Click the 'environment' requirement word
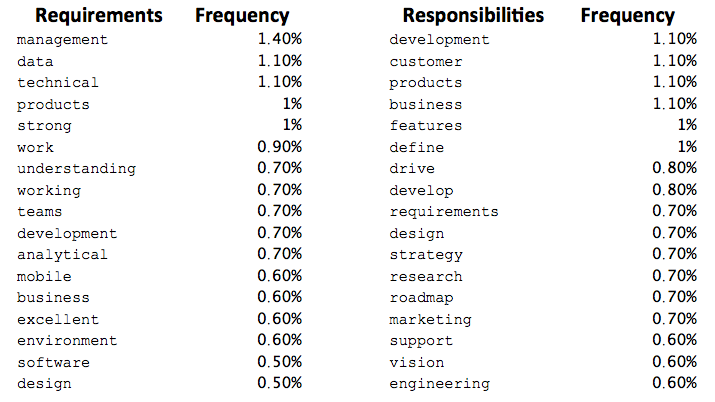Viewport: 715px width, 402px height. coord(67,341)
